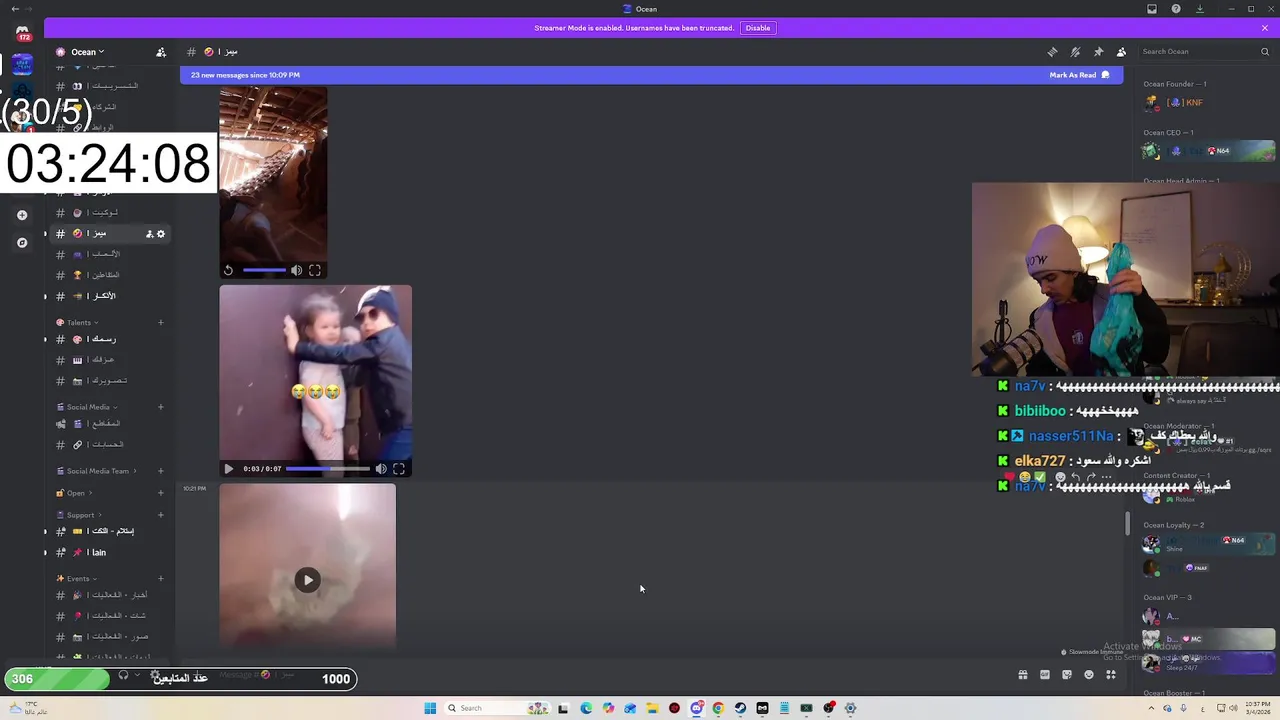Open File Explorer from taskbar
This screenshot has width=1280, height=720.
point(652,708)
